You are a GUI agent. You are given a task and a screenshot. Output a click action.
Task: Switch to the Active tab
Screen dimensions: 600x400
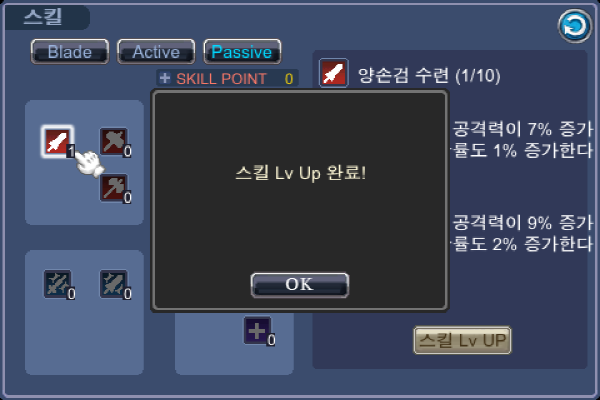tap(156, 52)
